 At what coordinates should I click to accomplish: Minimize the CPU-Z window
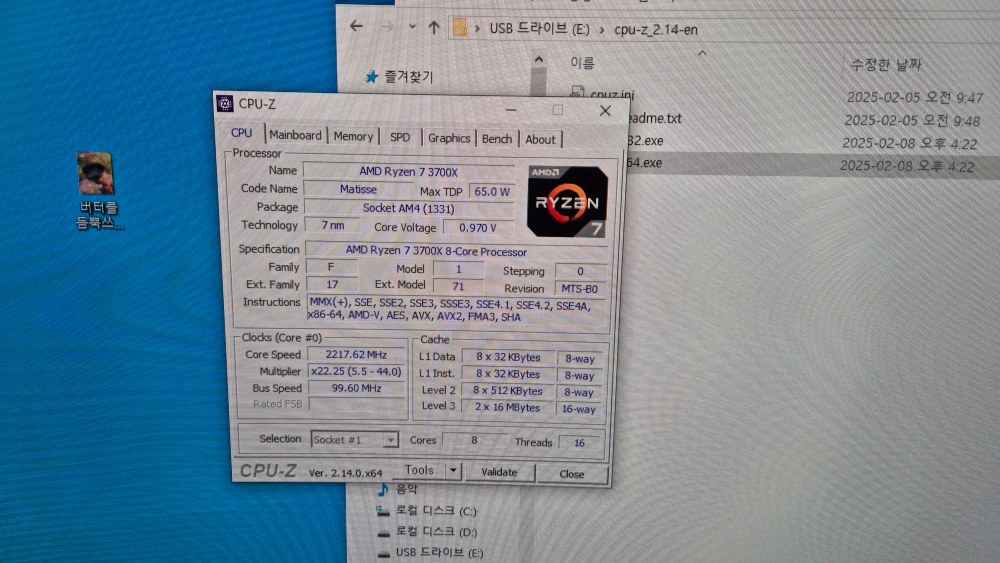coord(511,110)
